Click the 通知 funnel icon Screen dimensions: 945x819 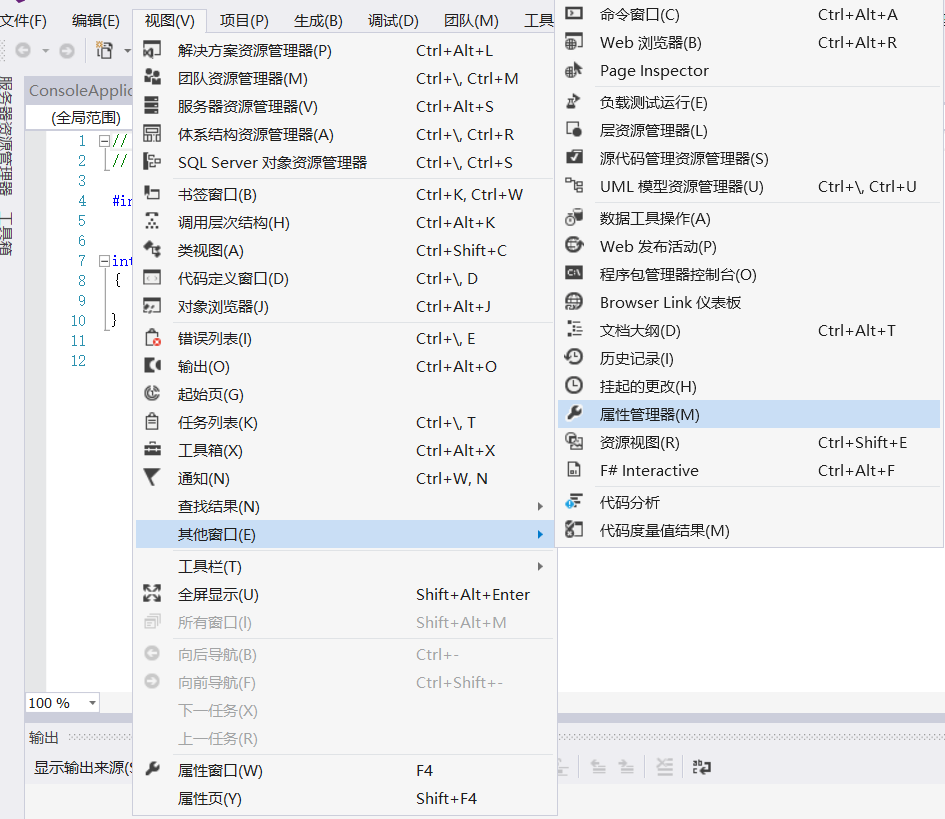coord(152,477)
